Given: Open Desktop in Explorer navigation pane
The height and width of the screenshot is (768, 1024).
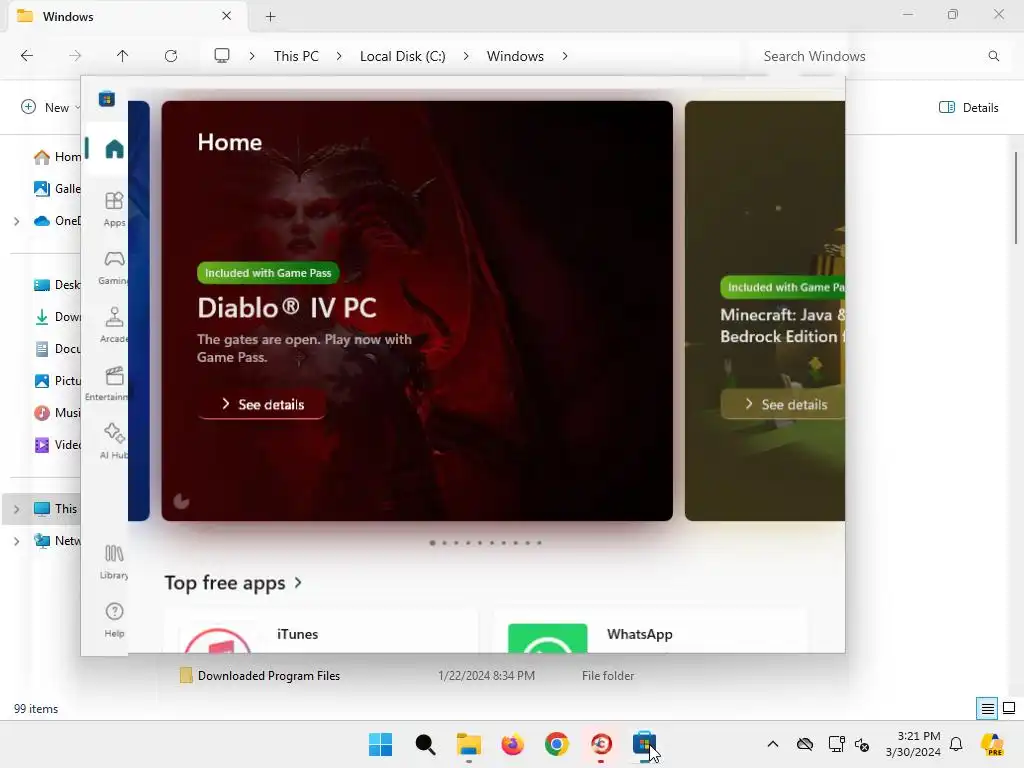Looking at the screenshot, I should tap(57, 285).
